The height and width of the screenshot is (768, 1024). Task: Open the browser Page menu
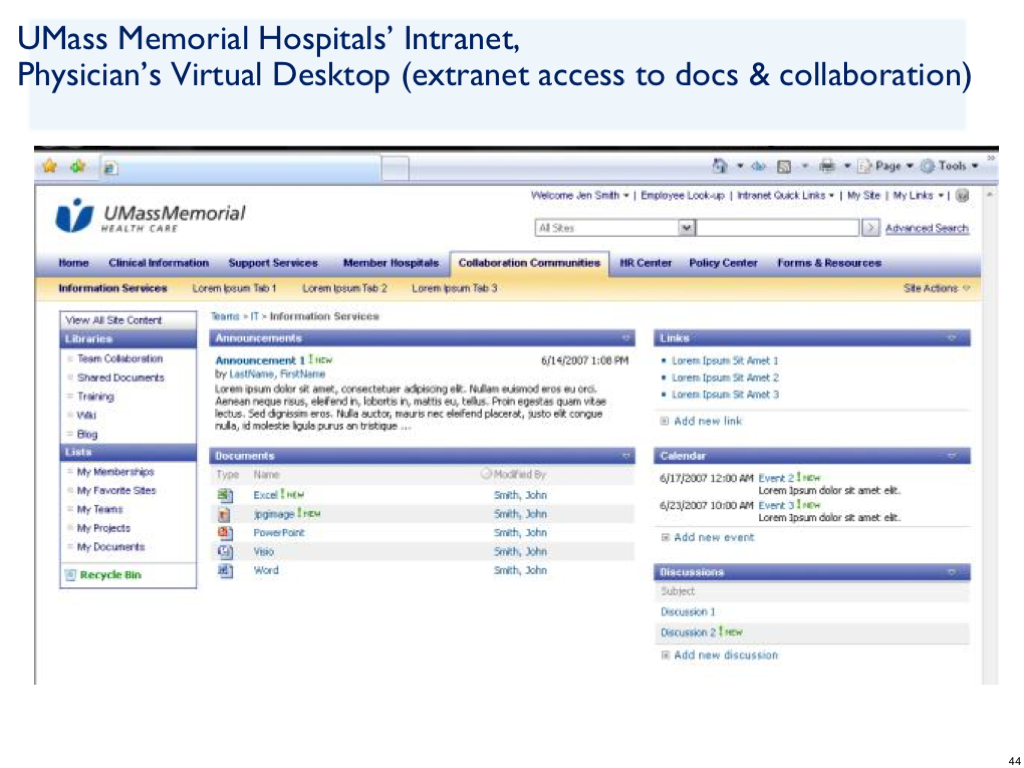885,166
